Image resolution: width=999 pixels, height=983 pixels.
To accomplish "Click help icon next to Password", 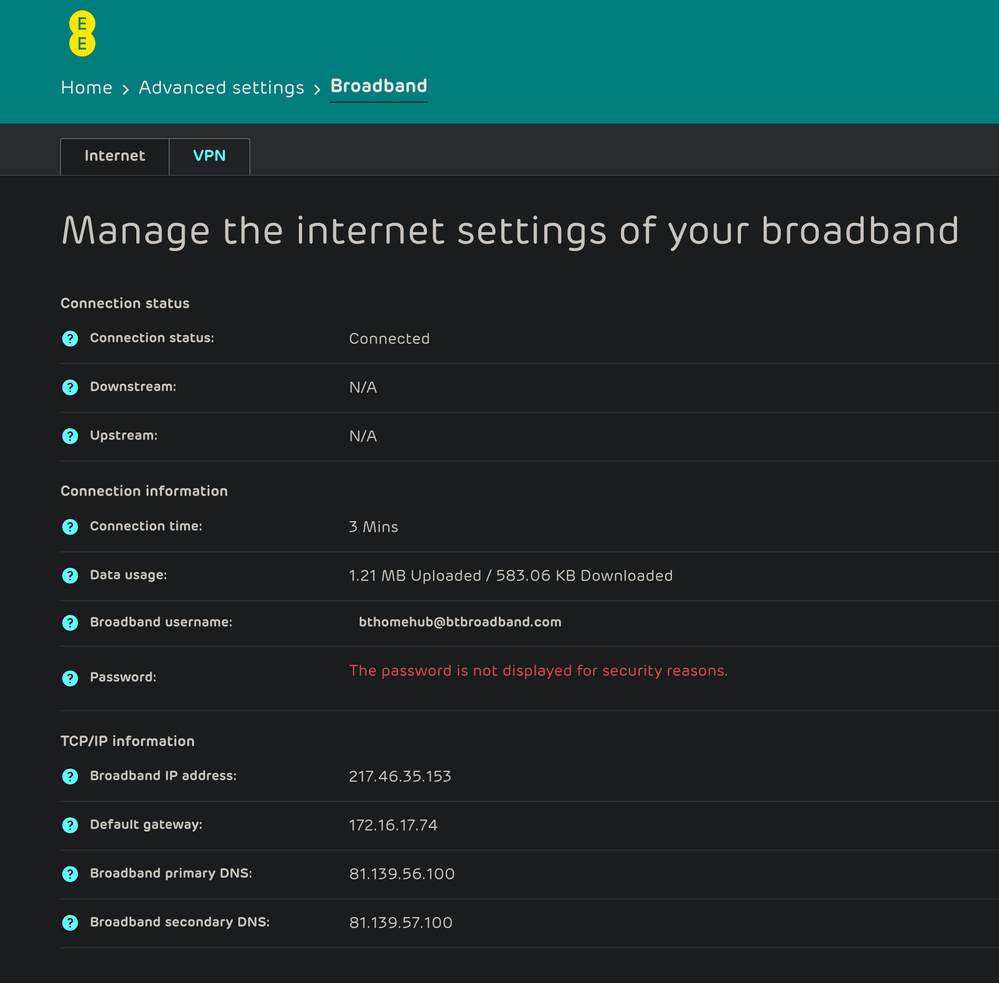I will click(70, 678).
